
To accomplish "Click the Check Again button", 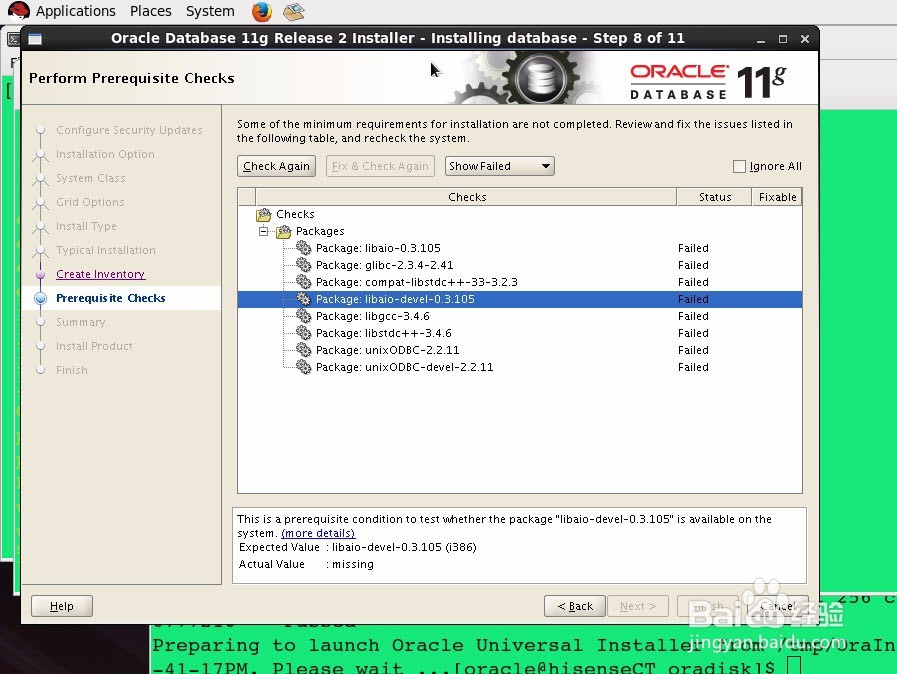I will 276,166.
